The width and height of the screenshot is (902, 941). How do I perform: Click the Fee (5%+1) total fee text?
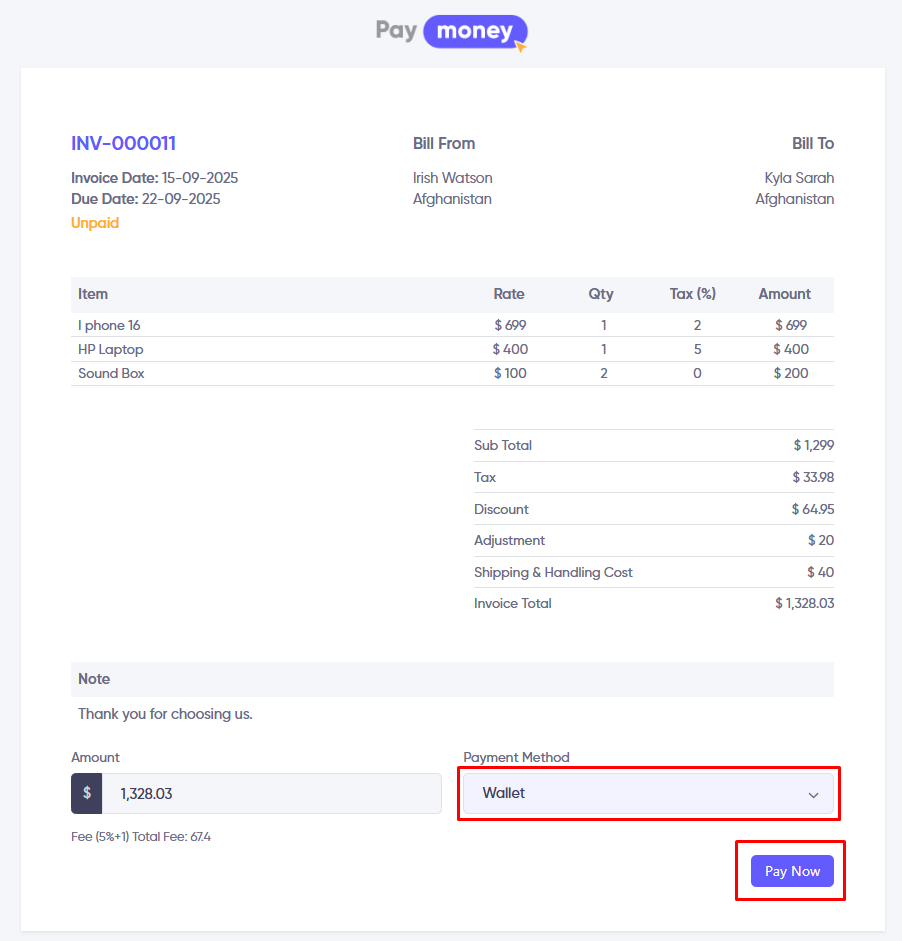click(141, 836)
